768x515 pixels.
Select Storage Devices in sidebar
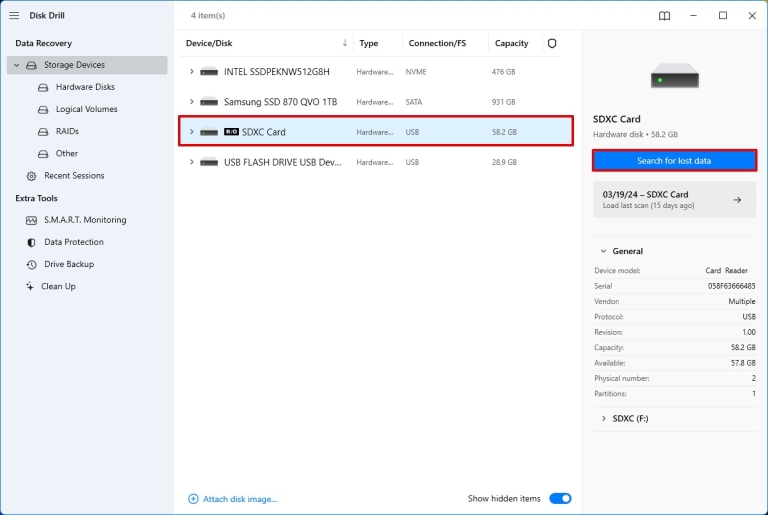point(87,65)
